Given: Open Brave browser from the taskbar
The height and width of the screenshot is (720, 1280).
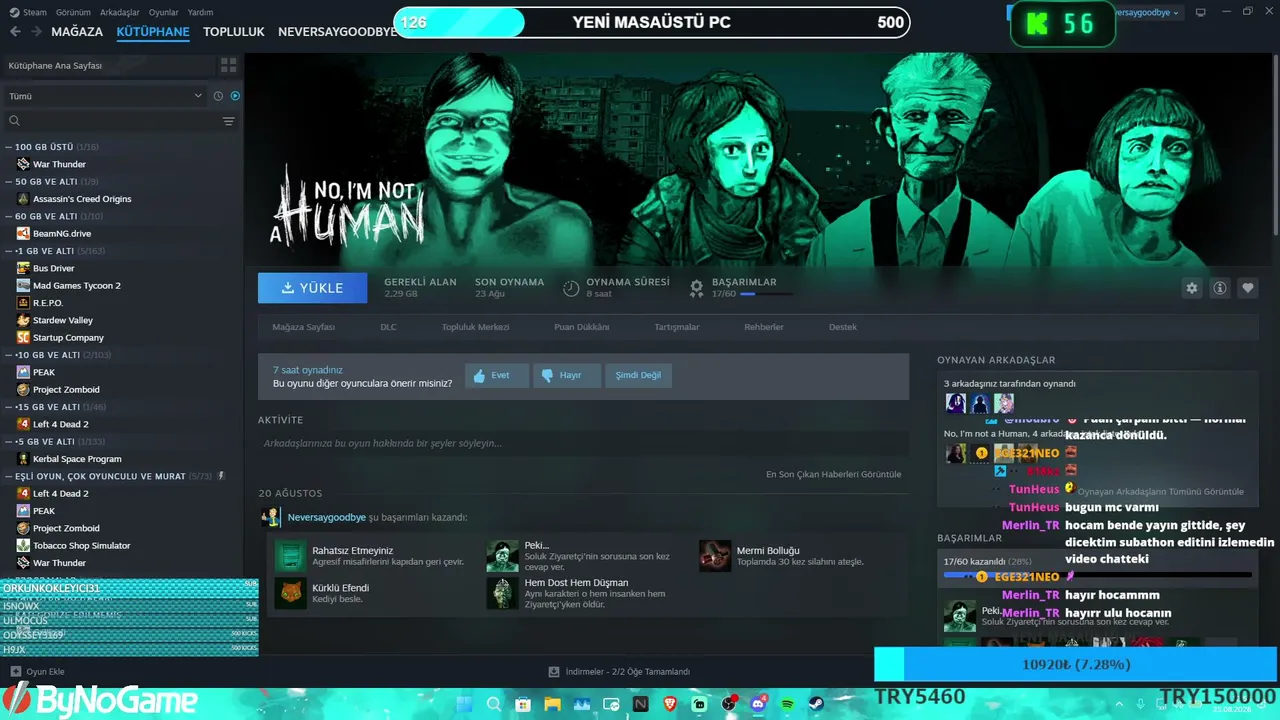Looking at the screenshot, I should 670,704.
